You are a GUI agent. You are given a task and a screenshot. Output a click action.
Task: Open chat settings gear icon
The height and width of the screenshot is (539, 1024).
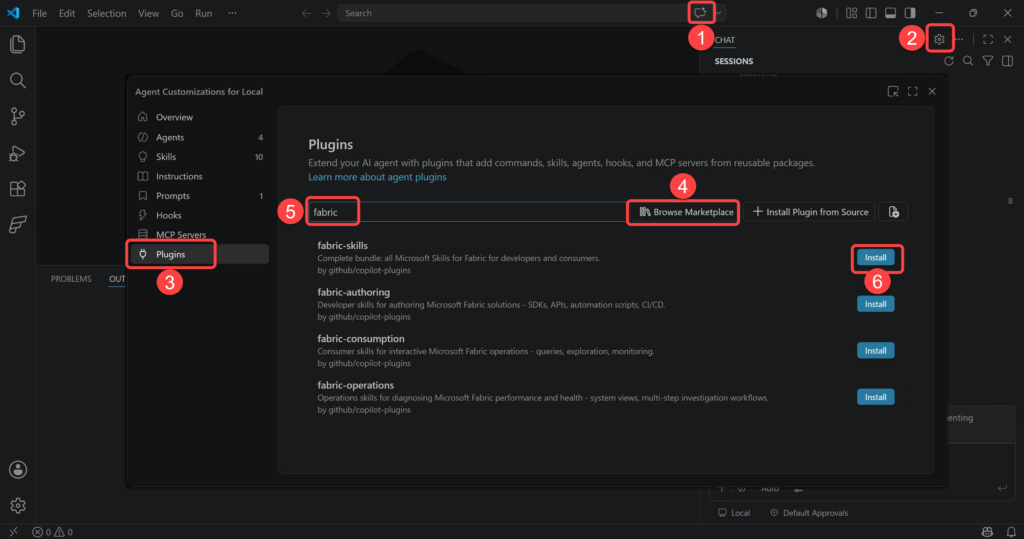[x=939, y=39]
